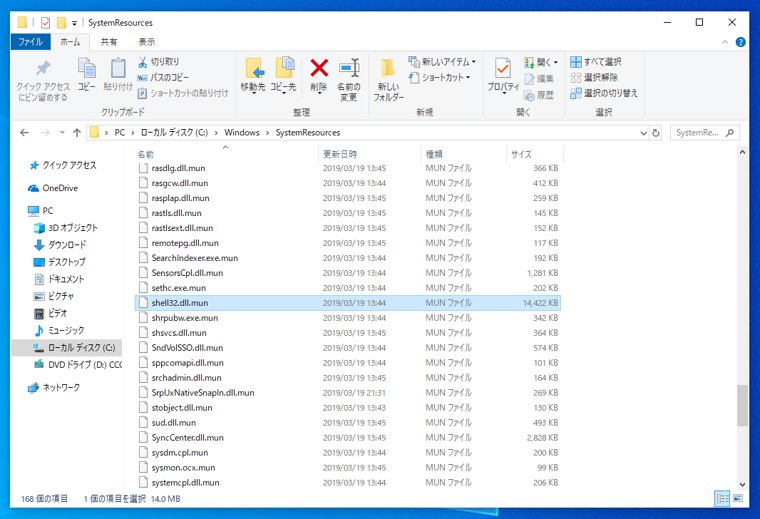Invert selection with 選択の切り替え
Viewport: 760px width, 519px height.
click(x=604, y=93)
